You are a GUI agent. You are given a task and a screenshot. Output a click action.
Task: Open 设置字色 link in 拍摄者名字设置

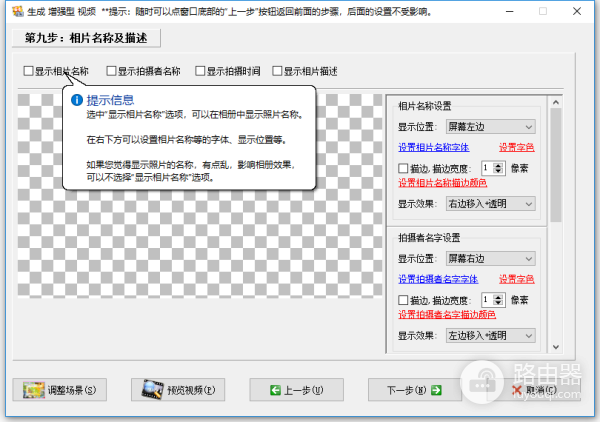click(x=517, y=279)
